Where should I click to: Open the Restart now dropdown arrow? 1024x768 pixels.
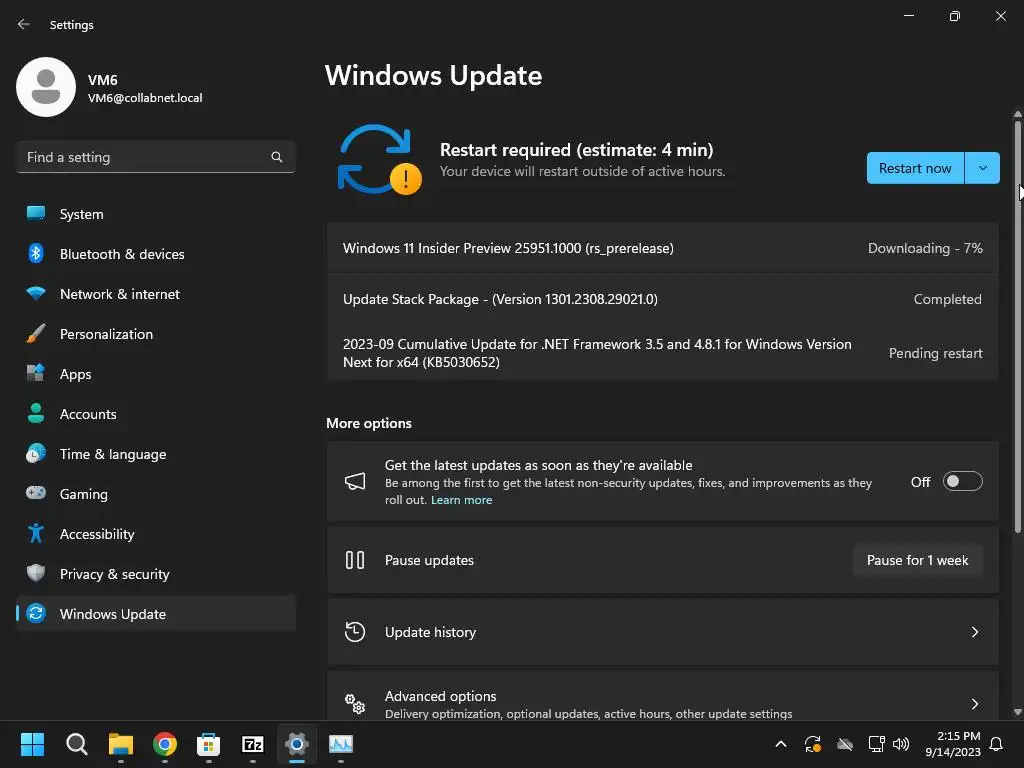[x=982, y=168]
